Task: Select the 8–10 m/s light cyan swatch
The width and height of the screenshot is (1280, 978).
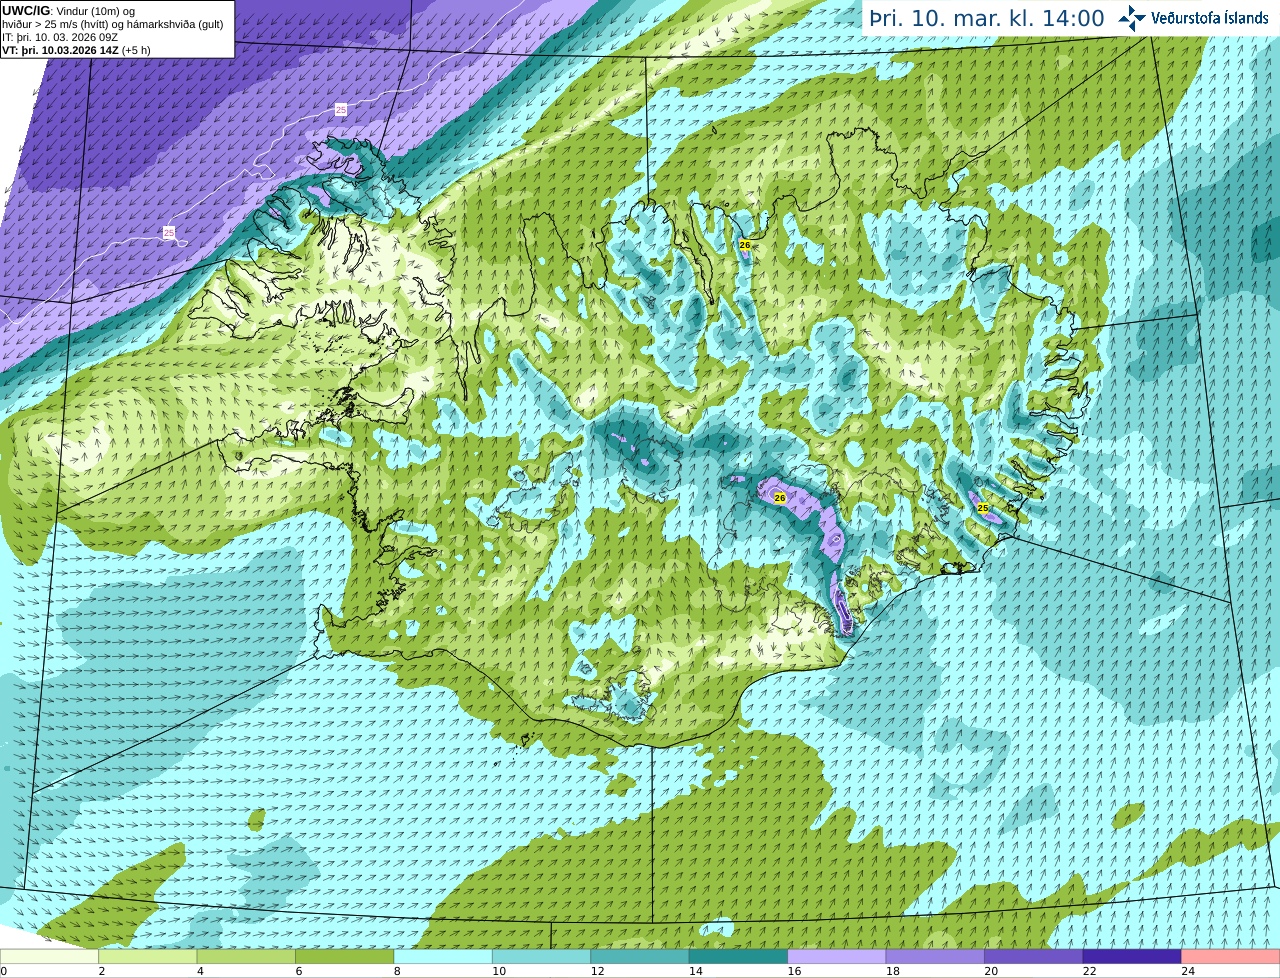Action: [443, 957]
